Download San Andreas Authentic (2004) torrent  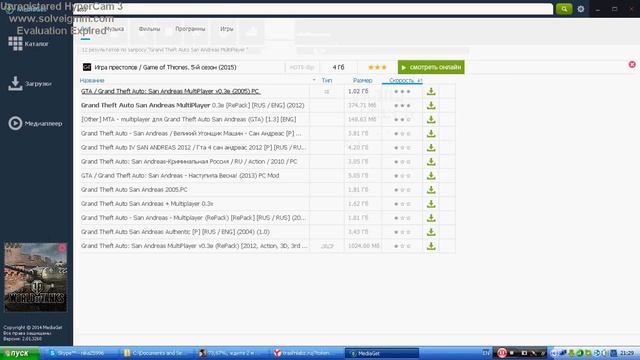click(x=431, y=232)
